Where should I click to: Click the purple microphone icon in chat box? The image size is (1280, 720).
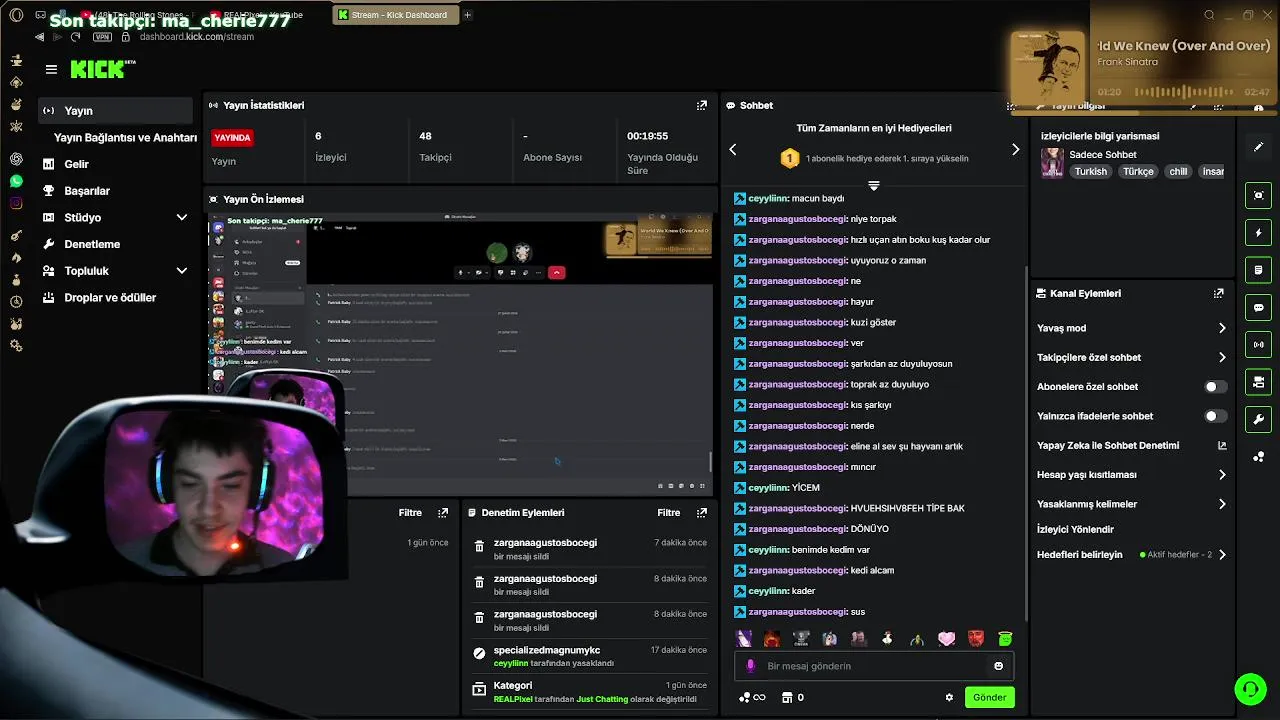pyautogui.click(x=751, y=666)
